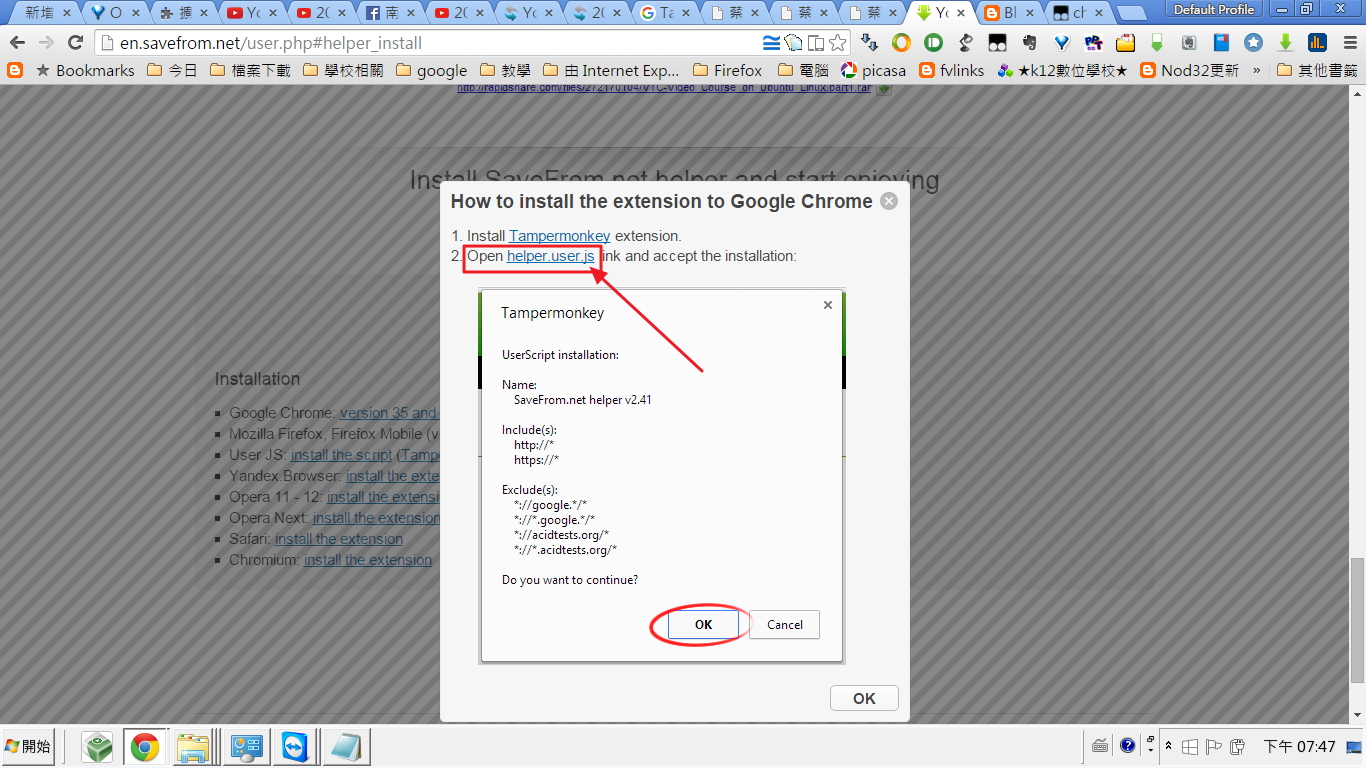Switch to the puzzle-piece 擴 tab

183,13
